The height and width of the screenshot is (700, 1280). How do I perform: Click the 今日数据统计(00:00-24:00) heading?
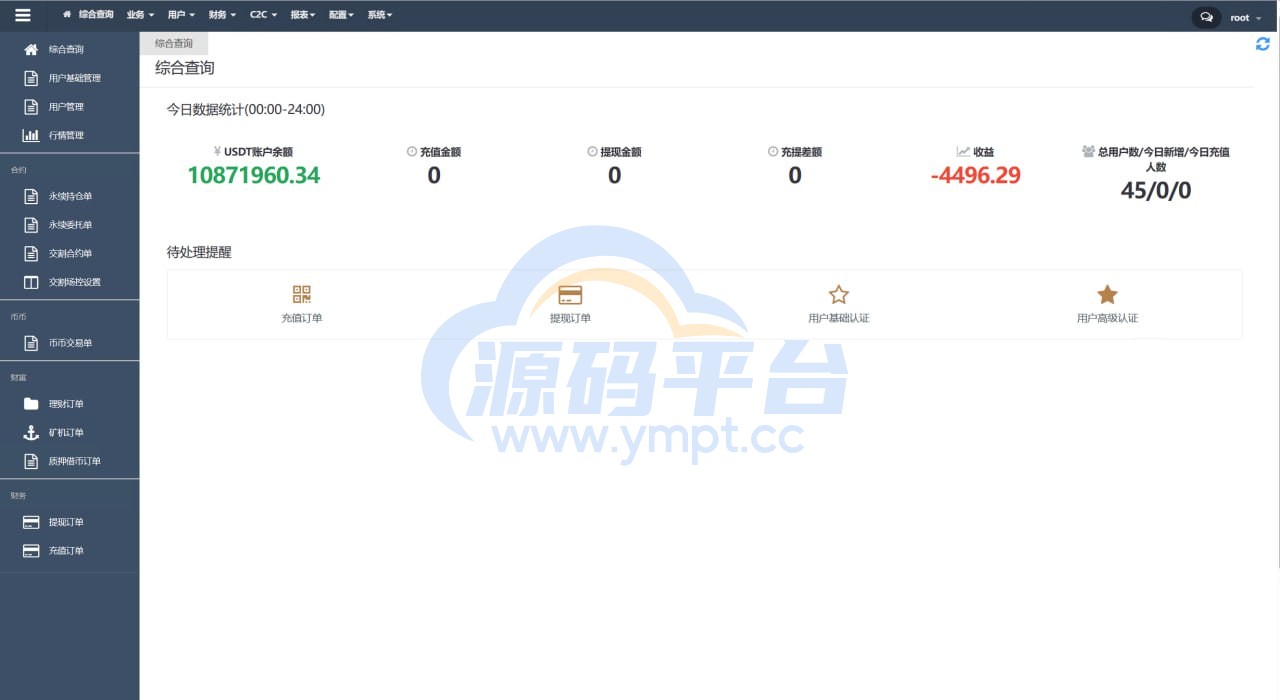coord(245,110)
